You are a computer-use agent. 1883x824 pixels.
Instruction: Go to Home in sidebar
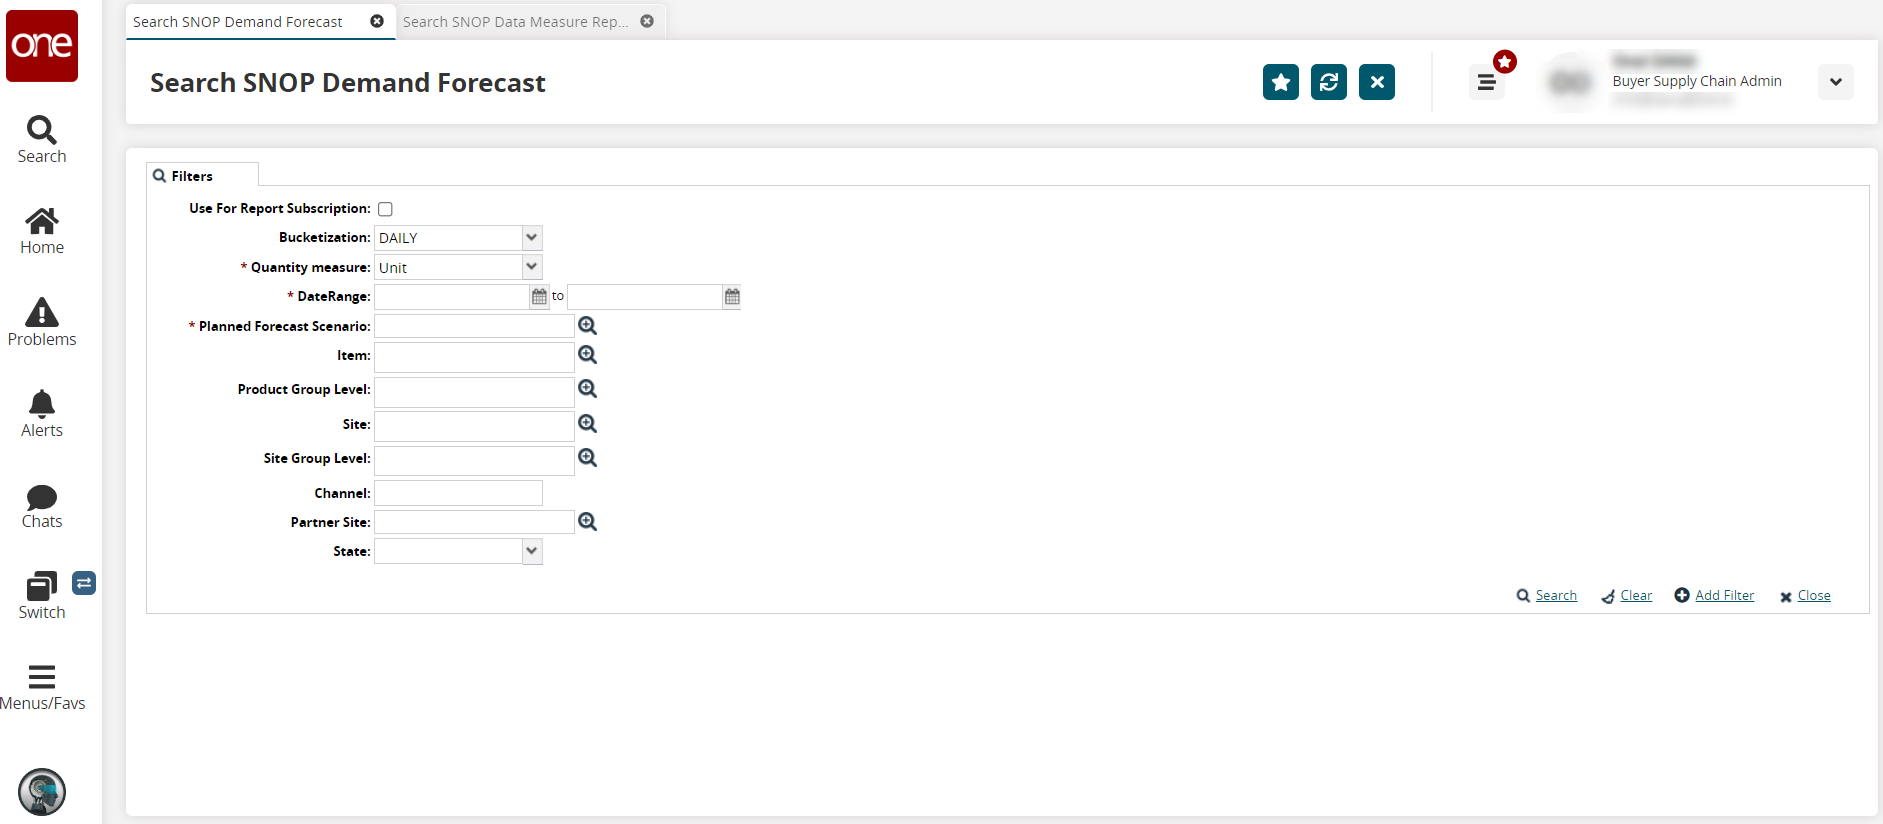click(x=42, y=231)
